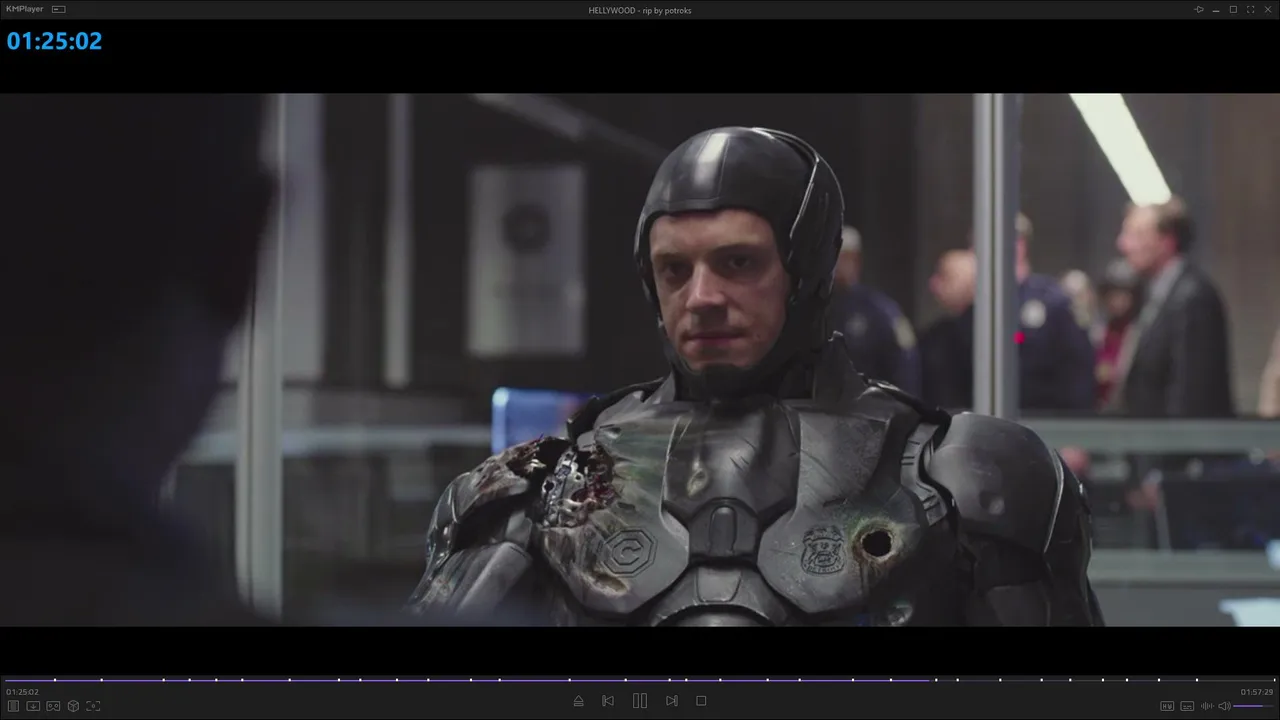
Task: Click the compact mode icon beside KMPlayer logo
Action: tap(59, 9)
